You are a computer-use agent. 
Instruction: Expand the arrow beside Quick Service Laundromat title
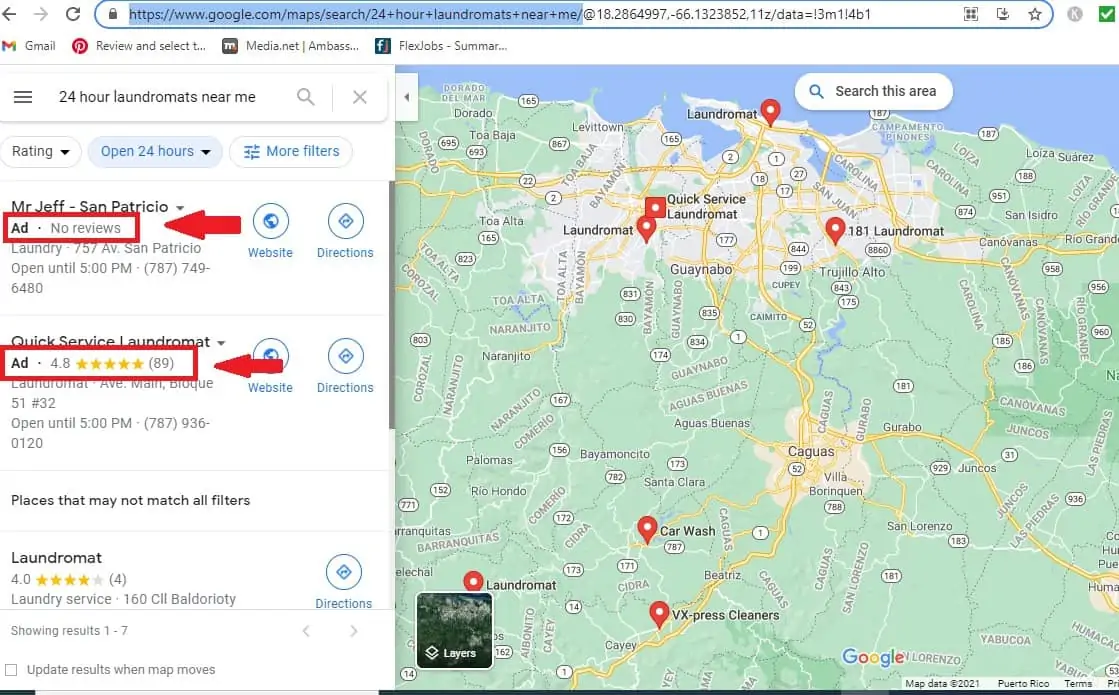pyautogui.click(x=221, y=343)
